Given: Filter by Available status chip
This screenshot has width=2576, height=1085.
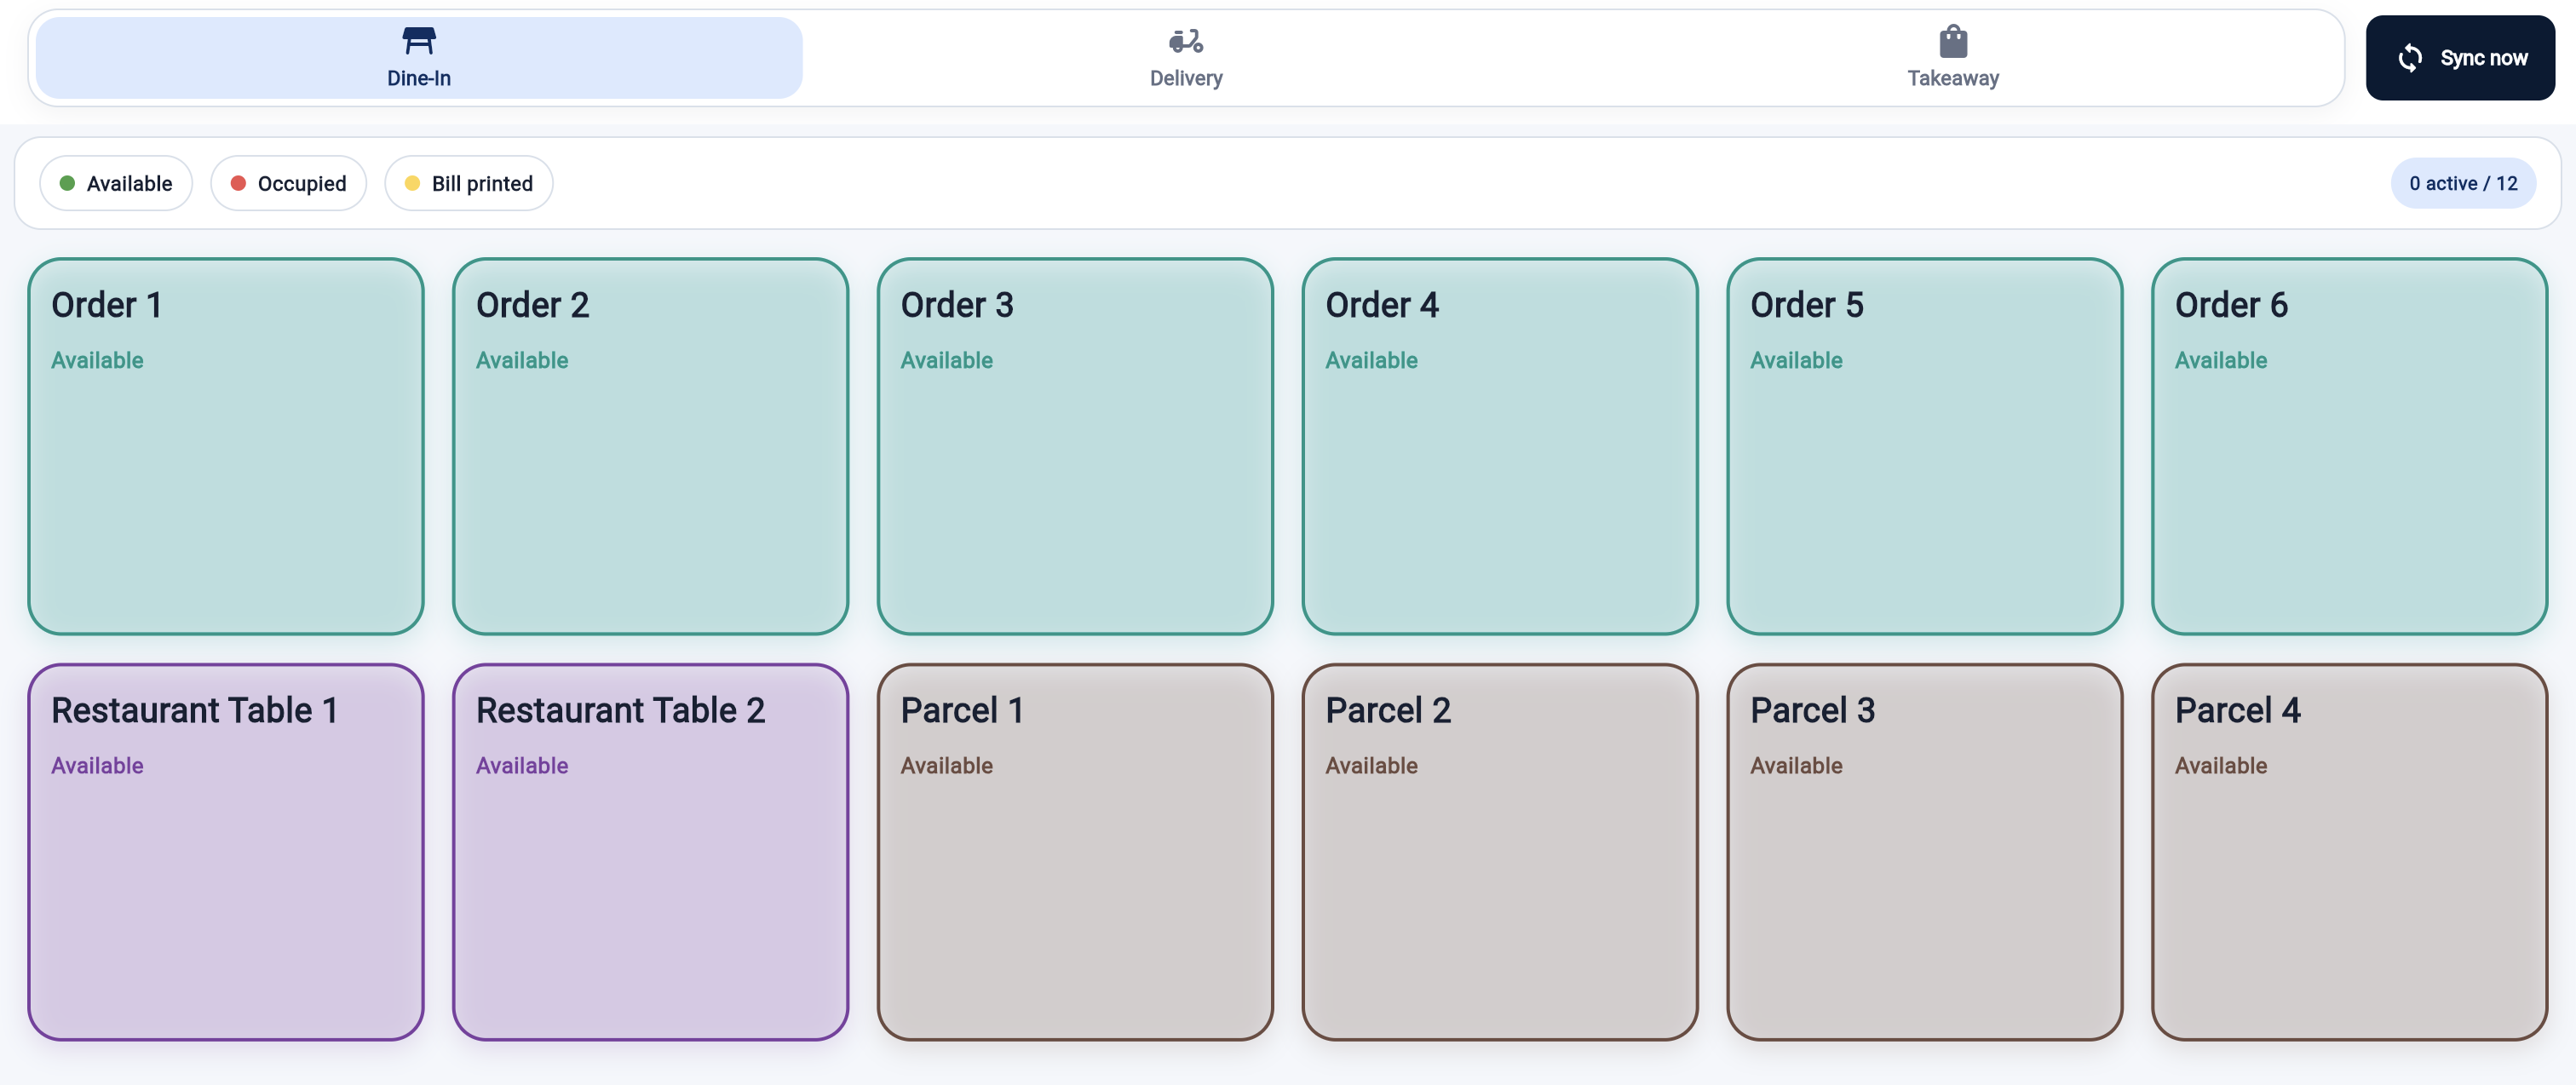Looking at the screenshot, I should (x=116, y=183).
